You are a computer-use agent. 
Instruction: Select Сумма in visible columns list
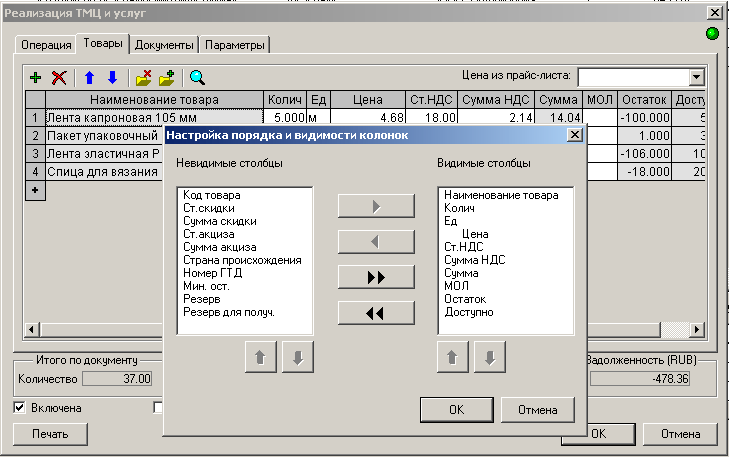(x=461, y=273)
